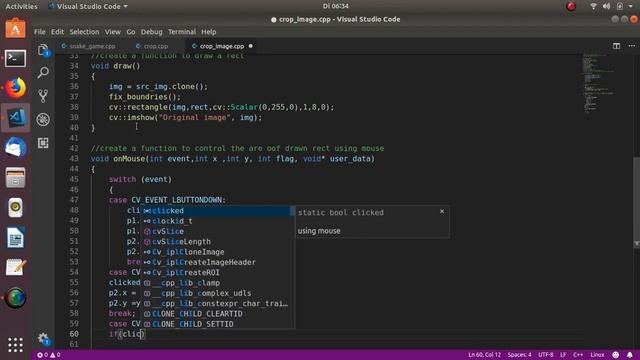Click the clock in the top bar
This screenshot has width=640, height=360.
[x=336, y=6]
